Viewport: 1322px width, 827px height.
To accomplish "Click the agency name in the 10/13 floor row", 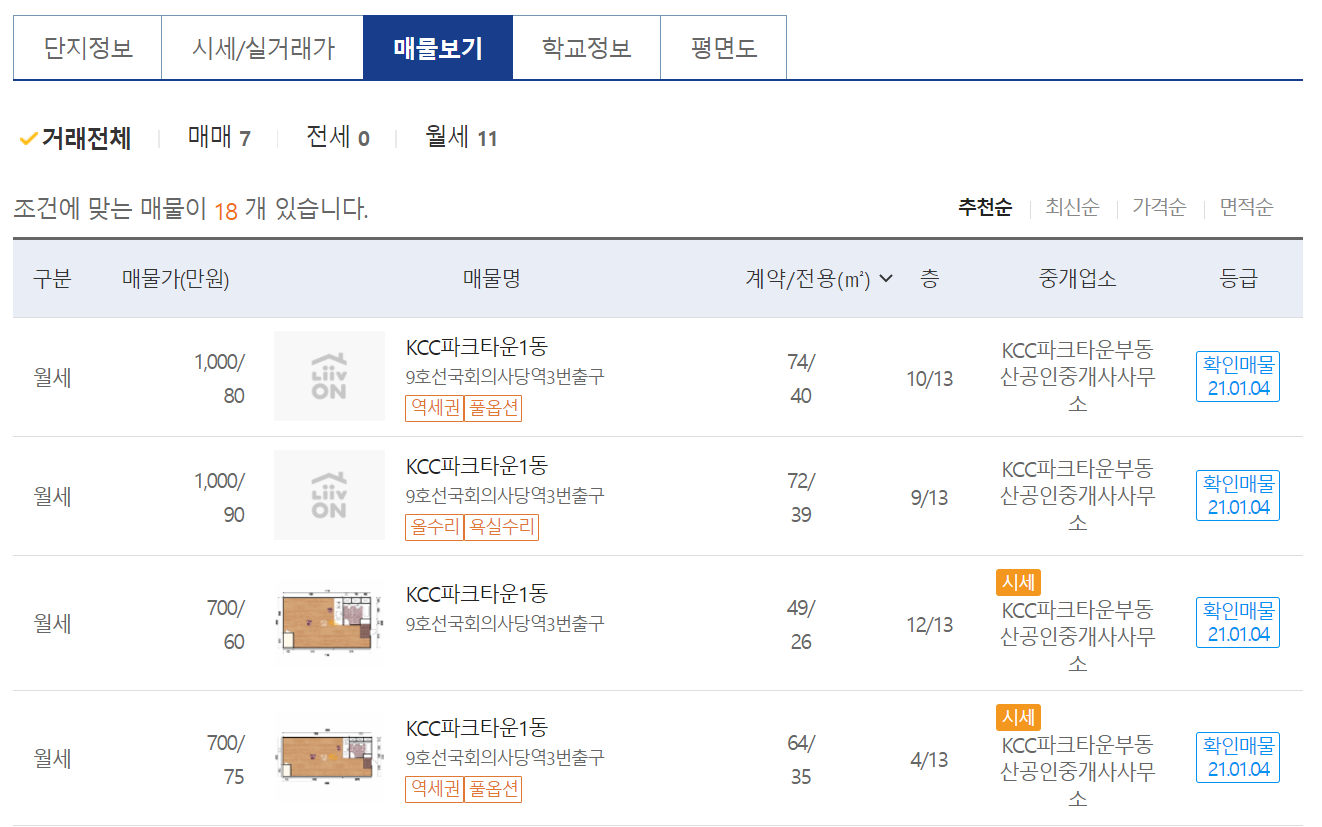I will (1077, 377).
